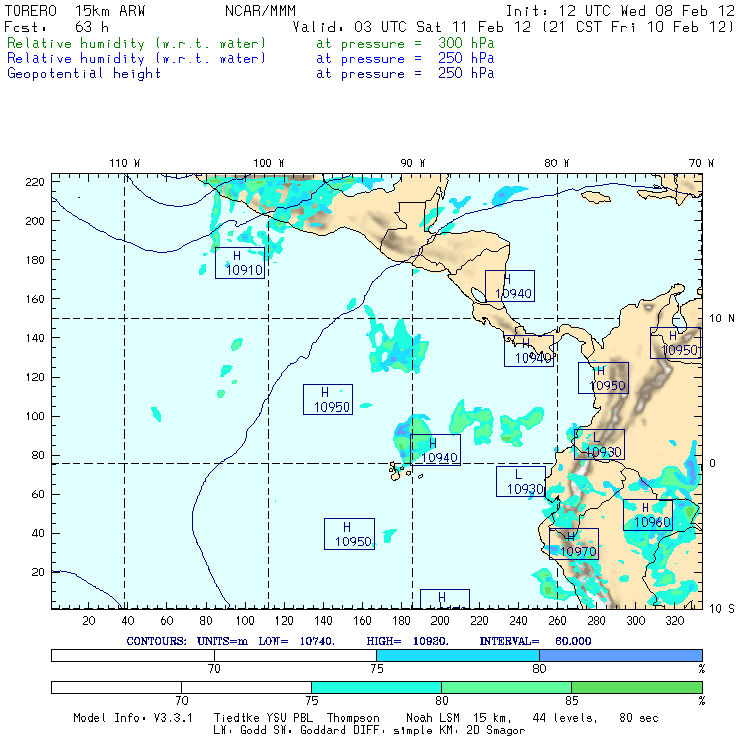
Task: Click the H 10970 high pressure label
Action: click(x=574, y=544)
